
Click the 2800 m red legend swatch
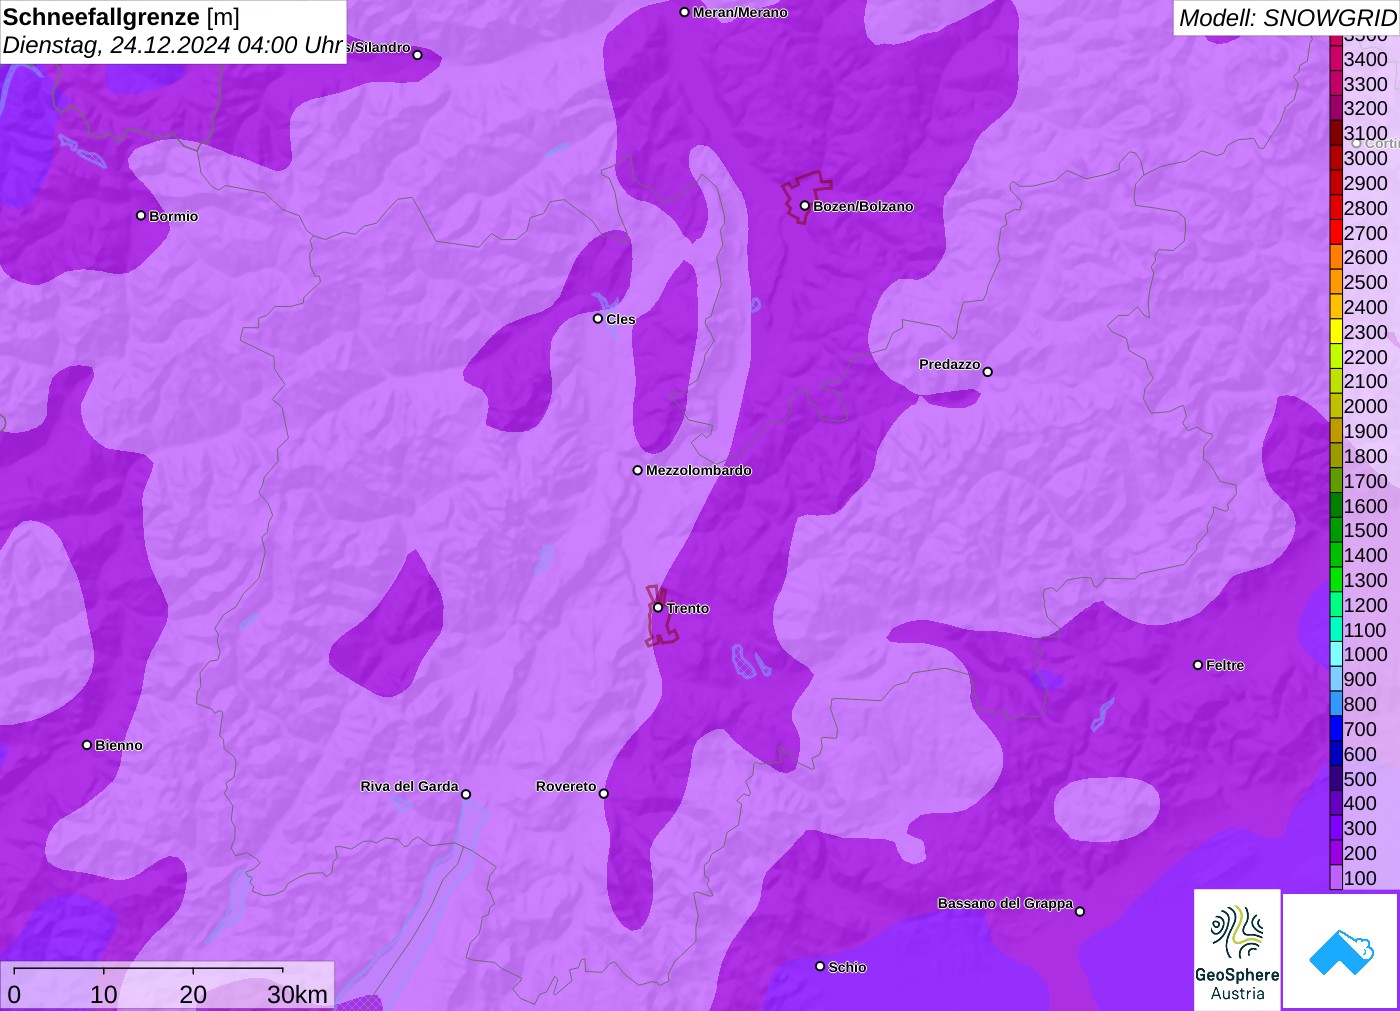(x=1336, y=208)
